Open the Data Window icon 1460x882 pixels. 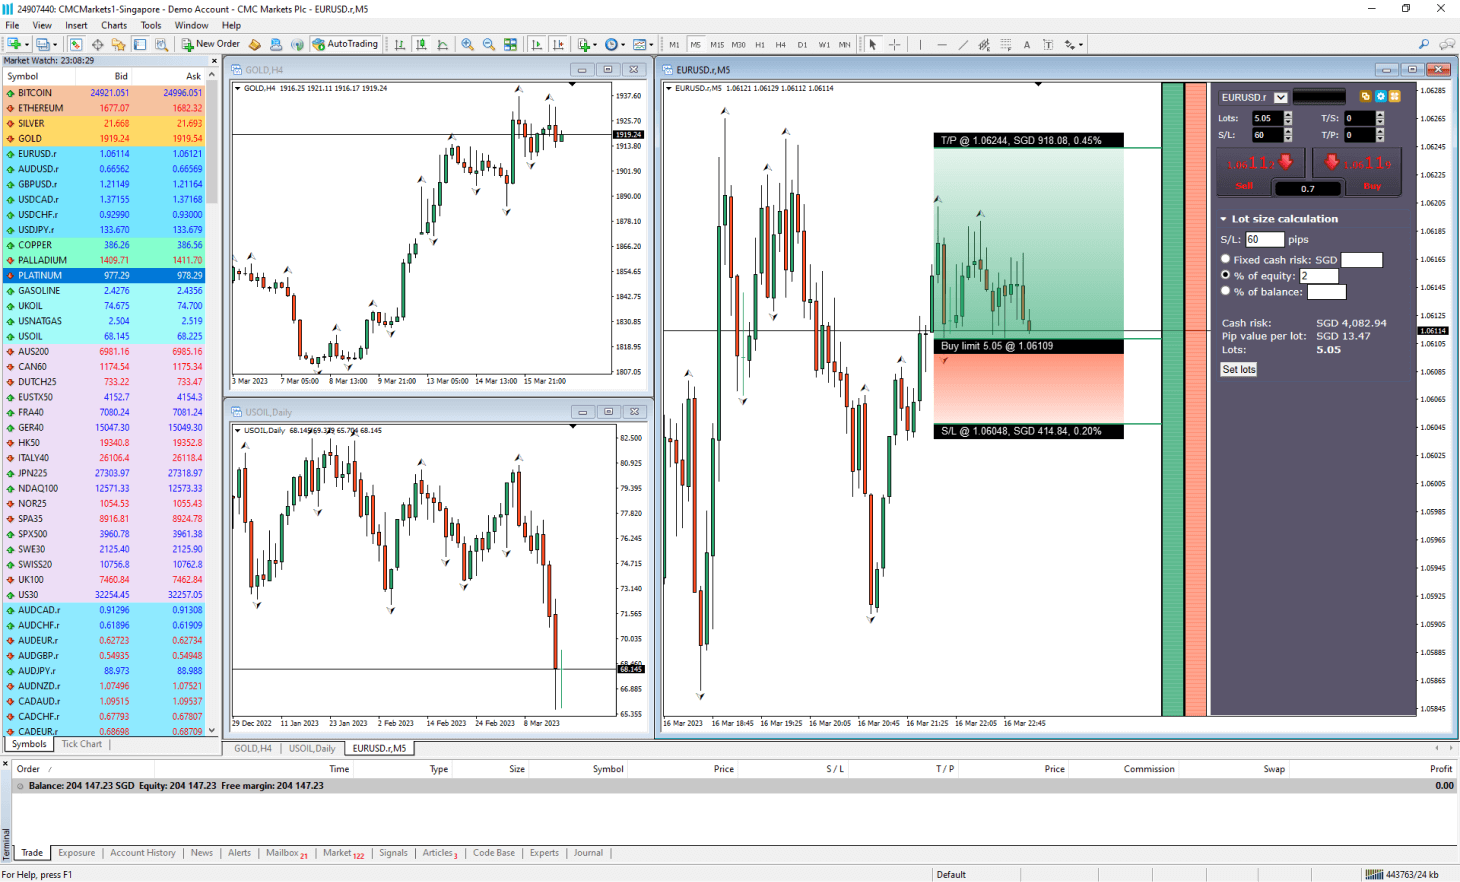pyautogui.click(x=161, y=44)
